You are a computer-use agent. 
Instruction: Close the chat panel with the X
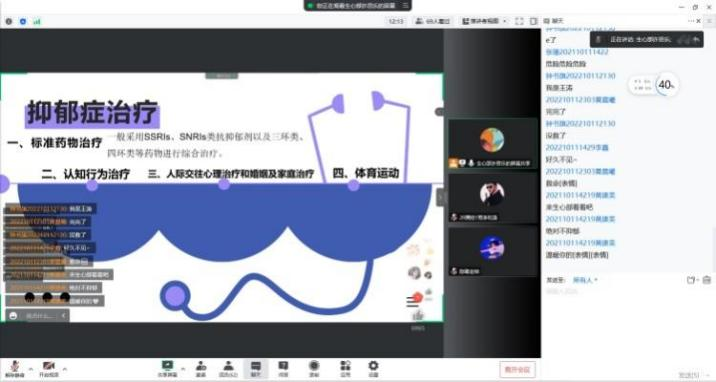(698, 21)
